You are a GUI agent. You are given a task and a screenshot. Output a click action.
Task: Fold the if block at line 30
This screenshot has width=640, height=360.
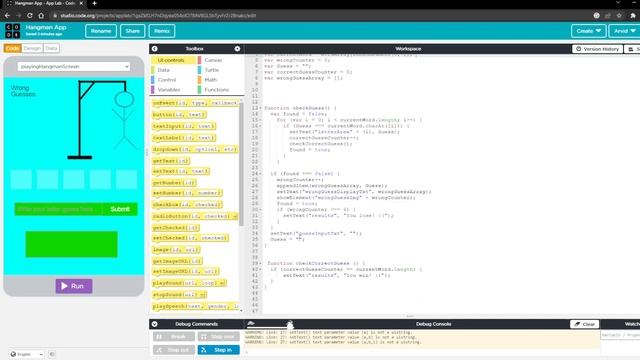(x=260, y=209)
